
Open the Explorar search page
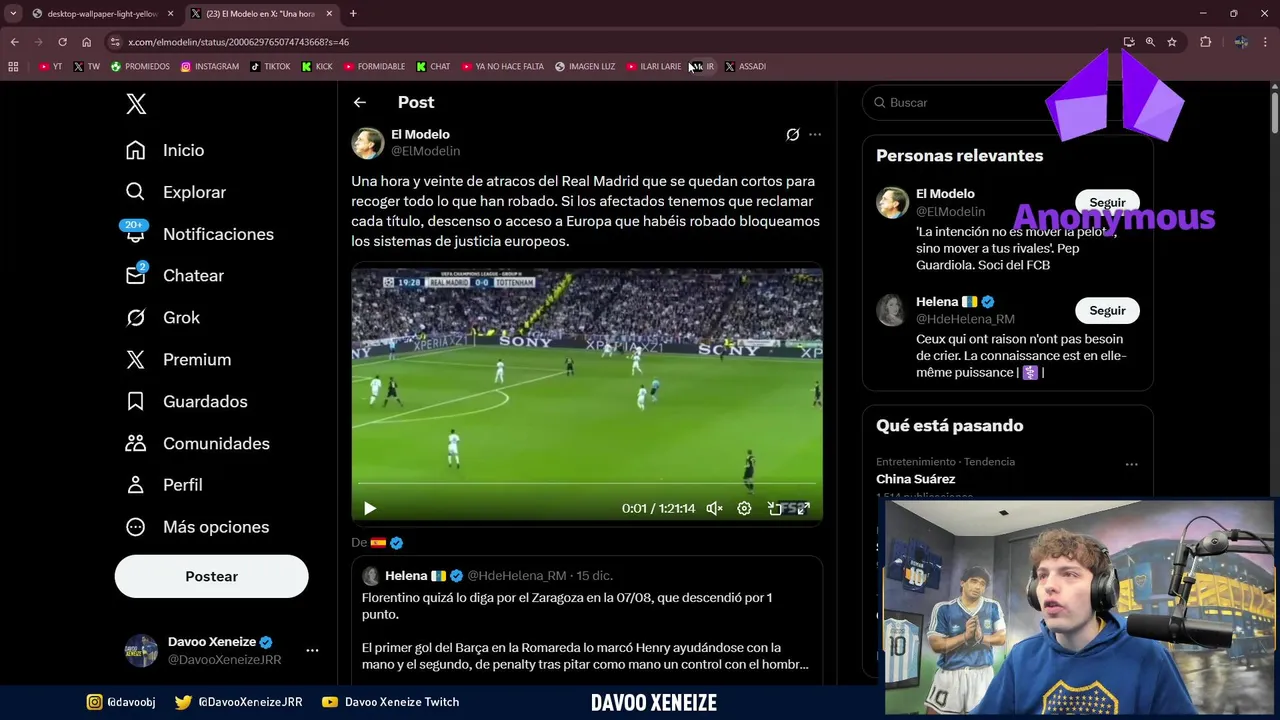176,192
